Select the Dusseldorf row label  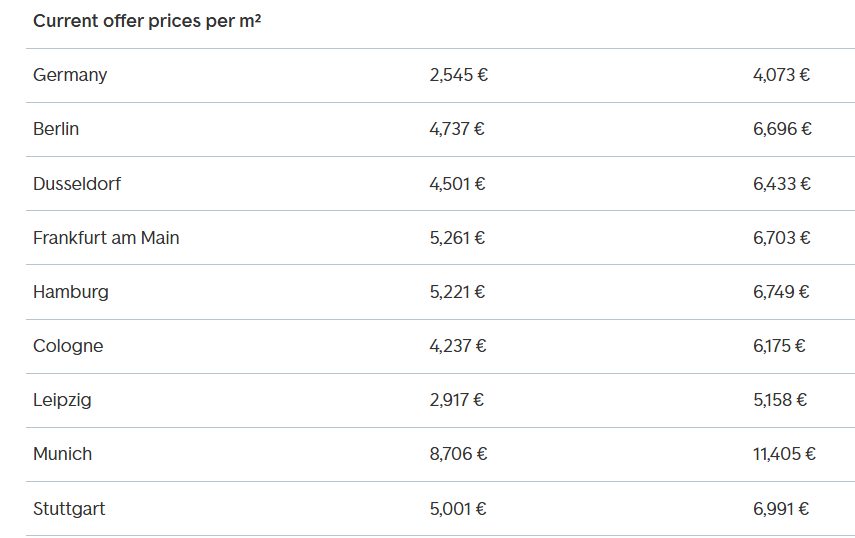pyautogui.click(x=77, y=184)
